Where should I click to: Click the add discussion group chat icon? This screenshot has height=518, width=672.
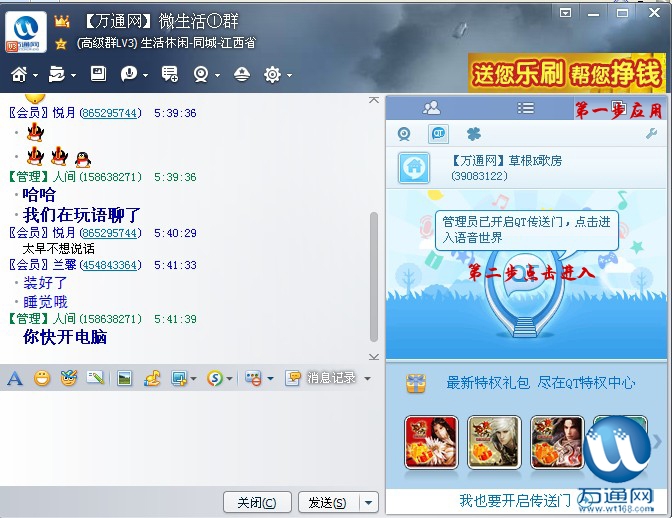(x=170, y=74)
